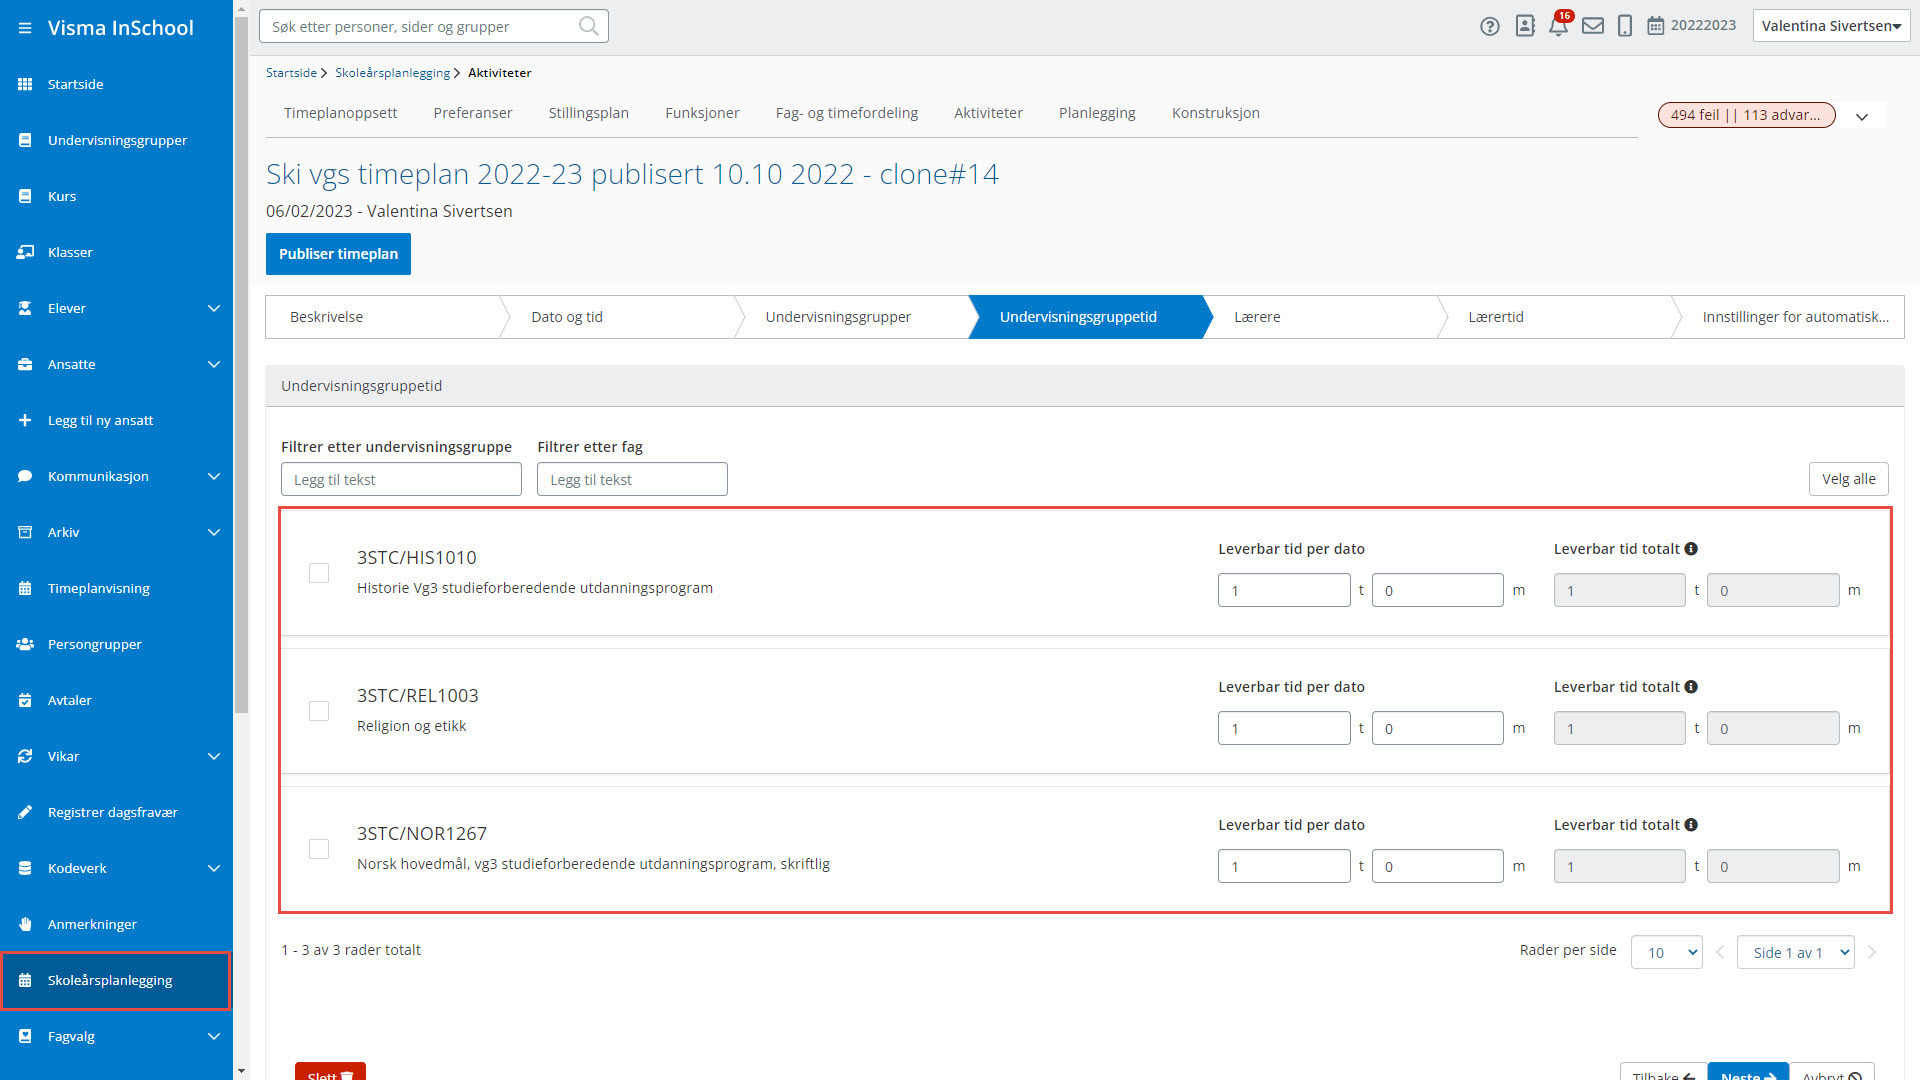Click minutes per dato field for 3STC/NOR1267
The width and height of the screenshot is (1920, 1080).
(x=1437, y=866)
